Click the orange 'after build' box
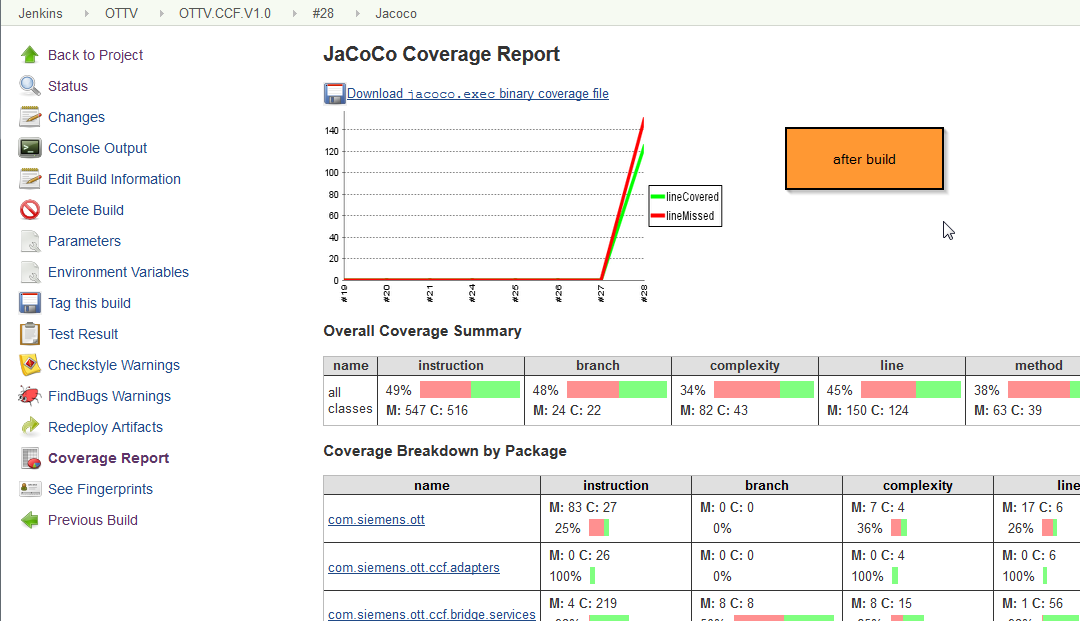The width and height of the screenshot is (1080, 621). pyautogui.click(x=864, y=159)
